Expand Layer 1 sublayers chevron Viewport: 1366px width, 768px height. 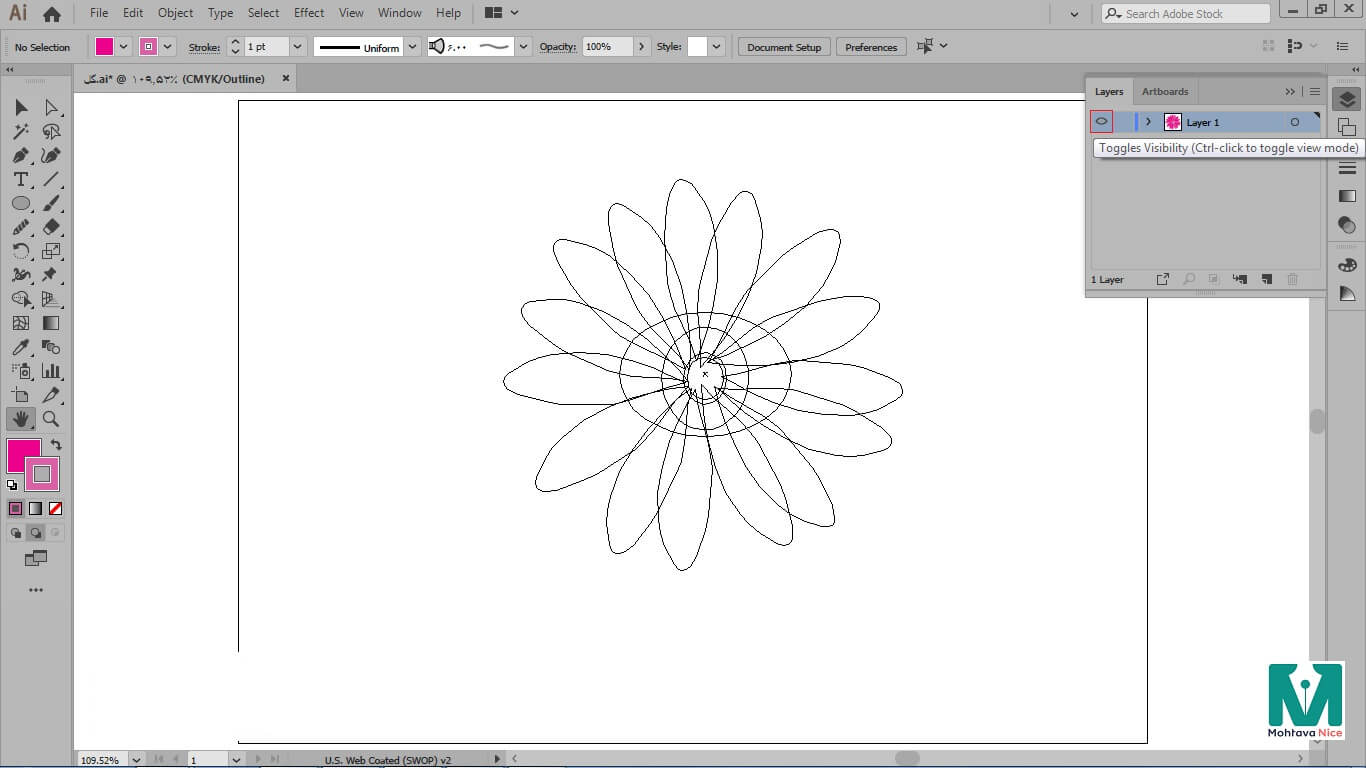1148,122
